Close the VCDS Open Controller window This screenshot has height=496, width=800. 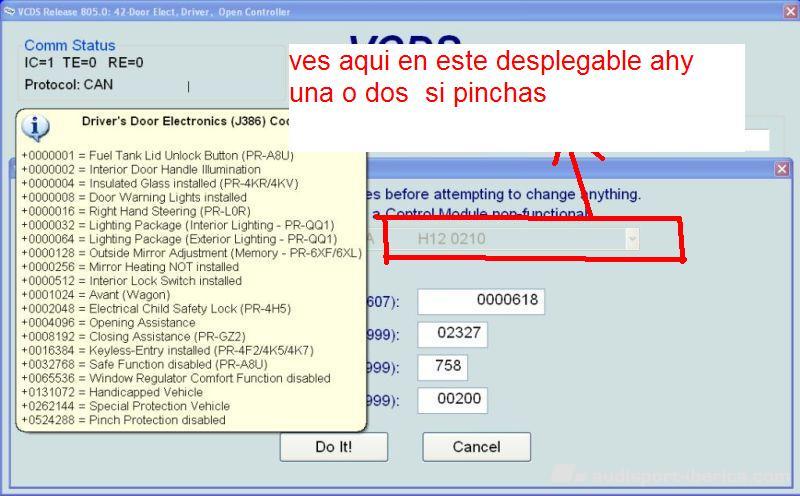click(x=790, y=11)
